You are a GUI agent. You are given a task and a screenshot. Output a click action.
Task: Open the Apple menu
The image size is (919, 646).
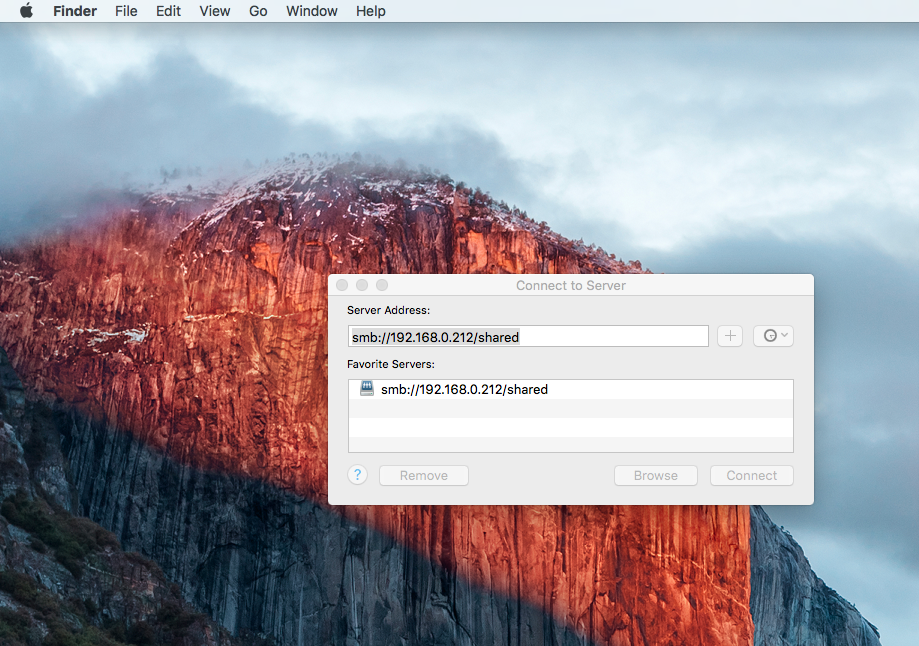(26, 11)
